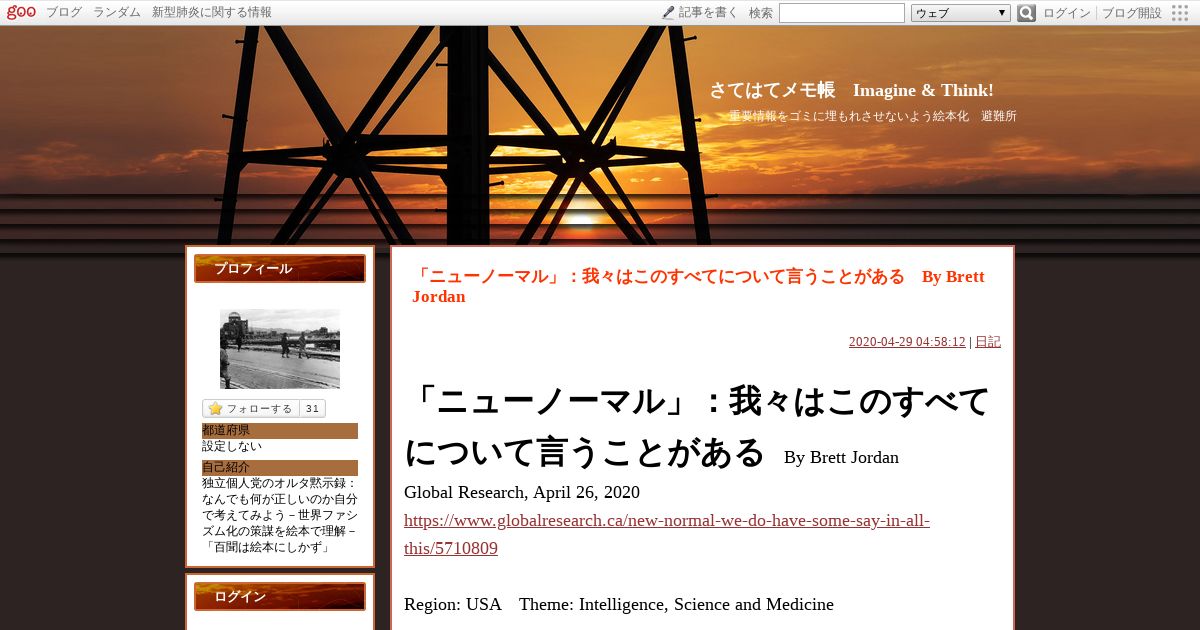Click 設定しない text in profile

(232, 447)
